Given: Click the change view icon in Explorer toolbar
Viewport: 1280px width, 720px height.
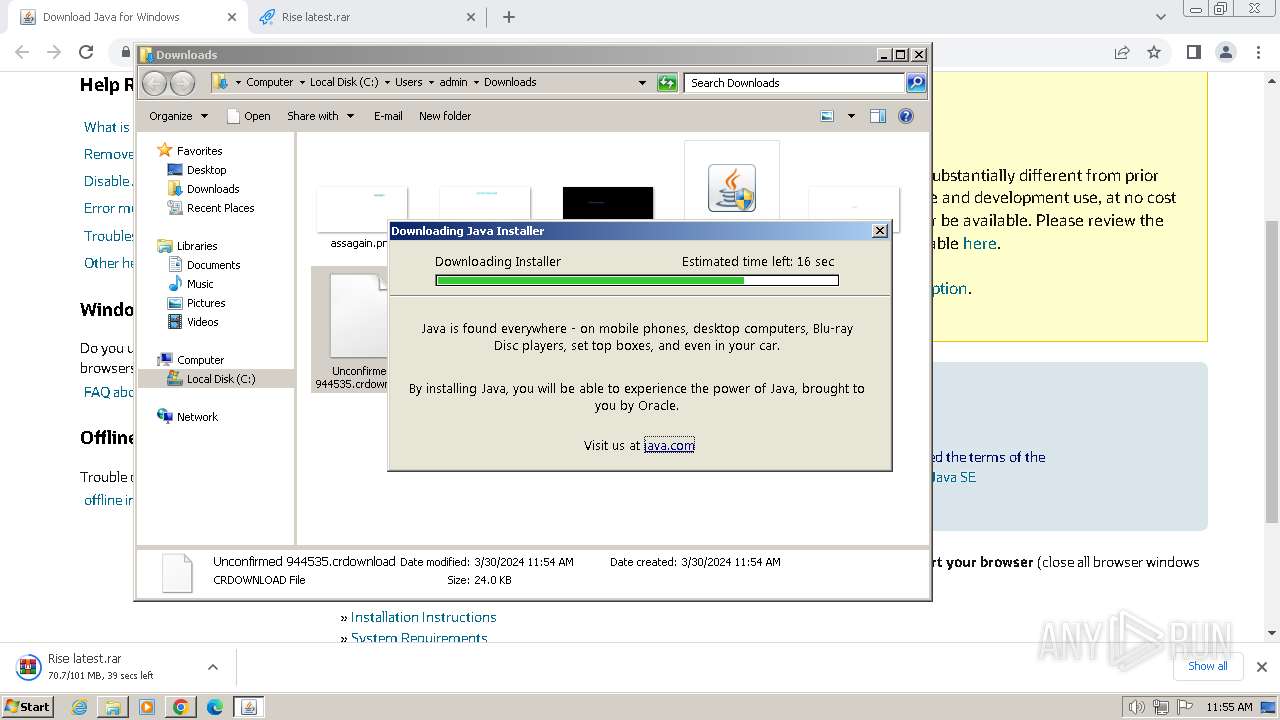Looking at the screenshot, I should coord(827,116).
